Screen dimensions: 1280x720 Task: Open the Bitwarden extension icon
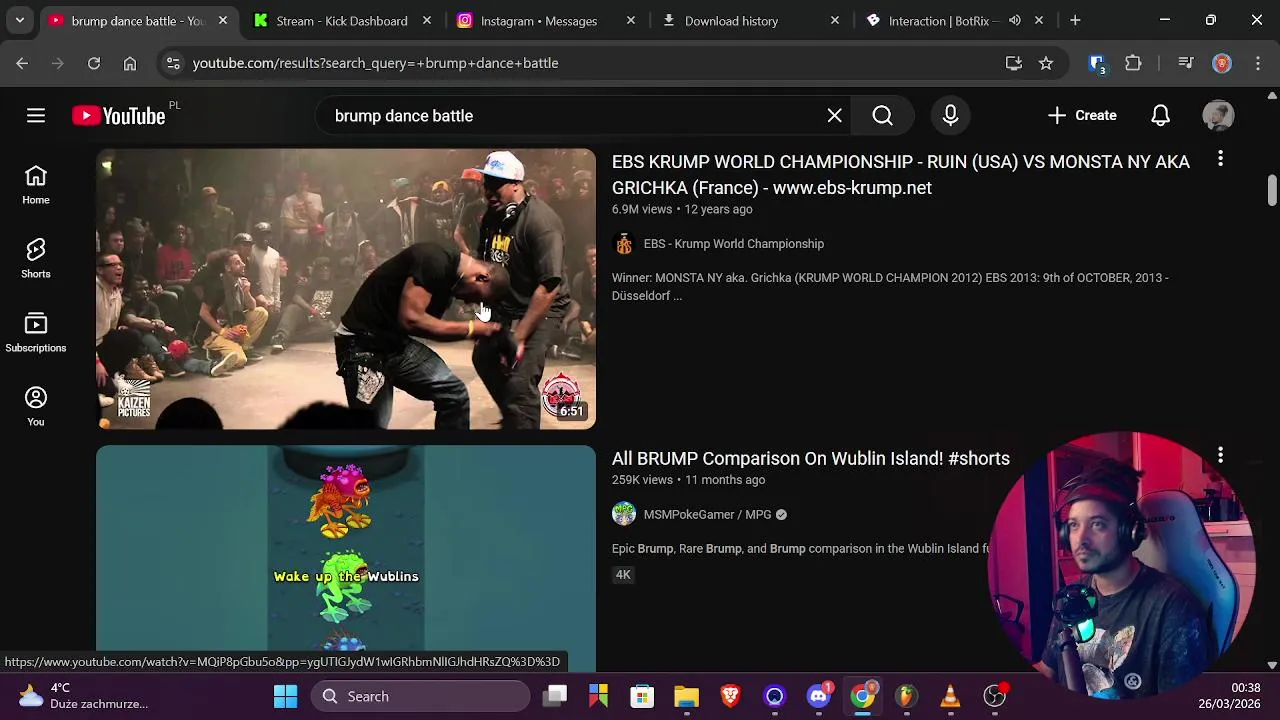[1097, 63]
